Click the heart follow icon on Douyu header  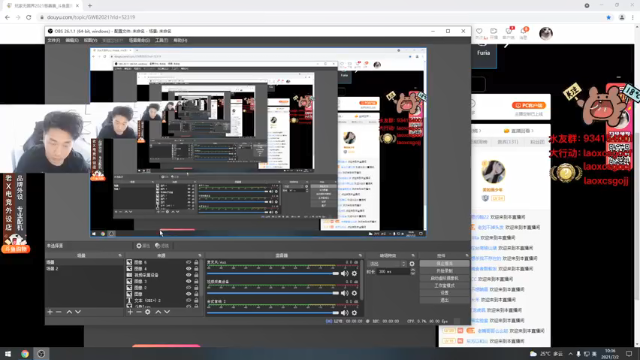click(x=479, y=31)
